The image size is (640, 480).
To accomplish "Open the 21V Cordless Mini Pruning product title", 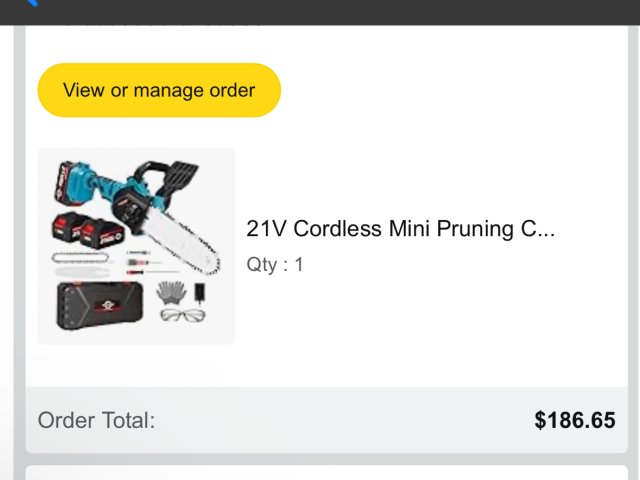I will (x=400, y=228).
